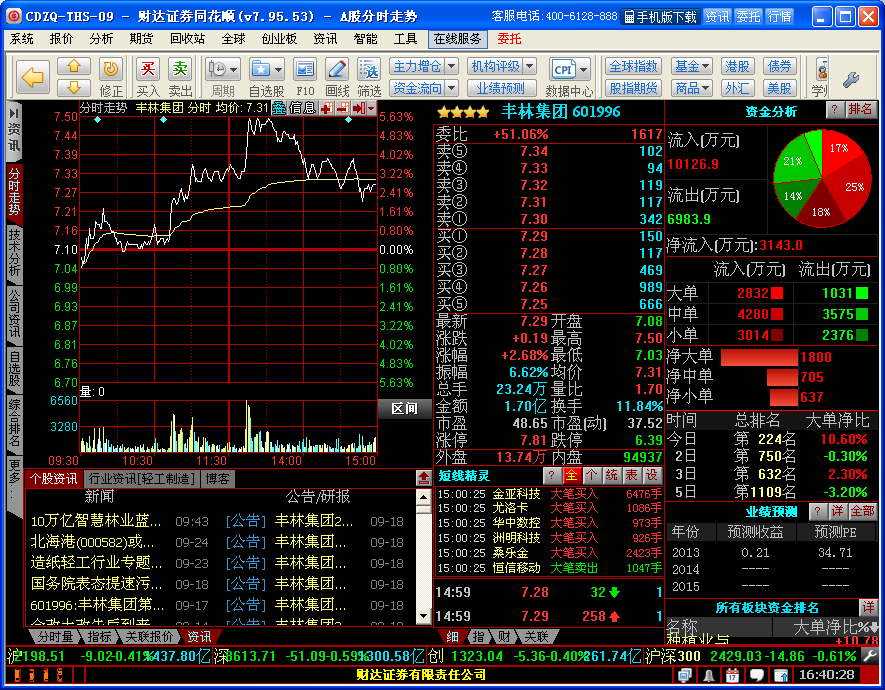Screen dimensions: 885x690
Task: Expand the 大单净比% sort arrow
Action: tap(874, 626)
